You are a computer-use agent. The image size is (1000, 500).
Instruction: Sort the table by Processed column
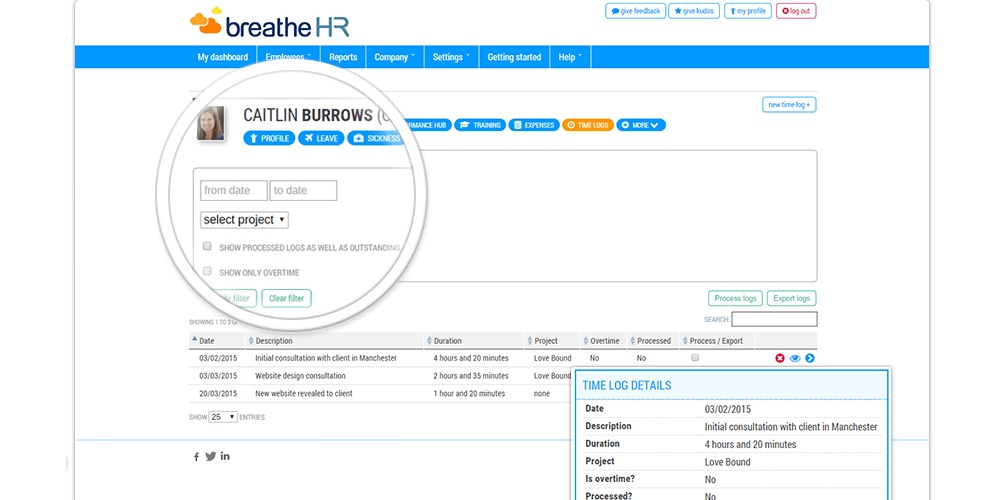654,341
